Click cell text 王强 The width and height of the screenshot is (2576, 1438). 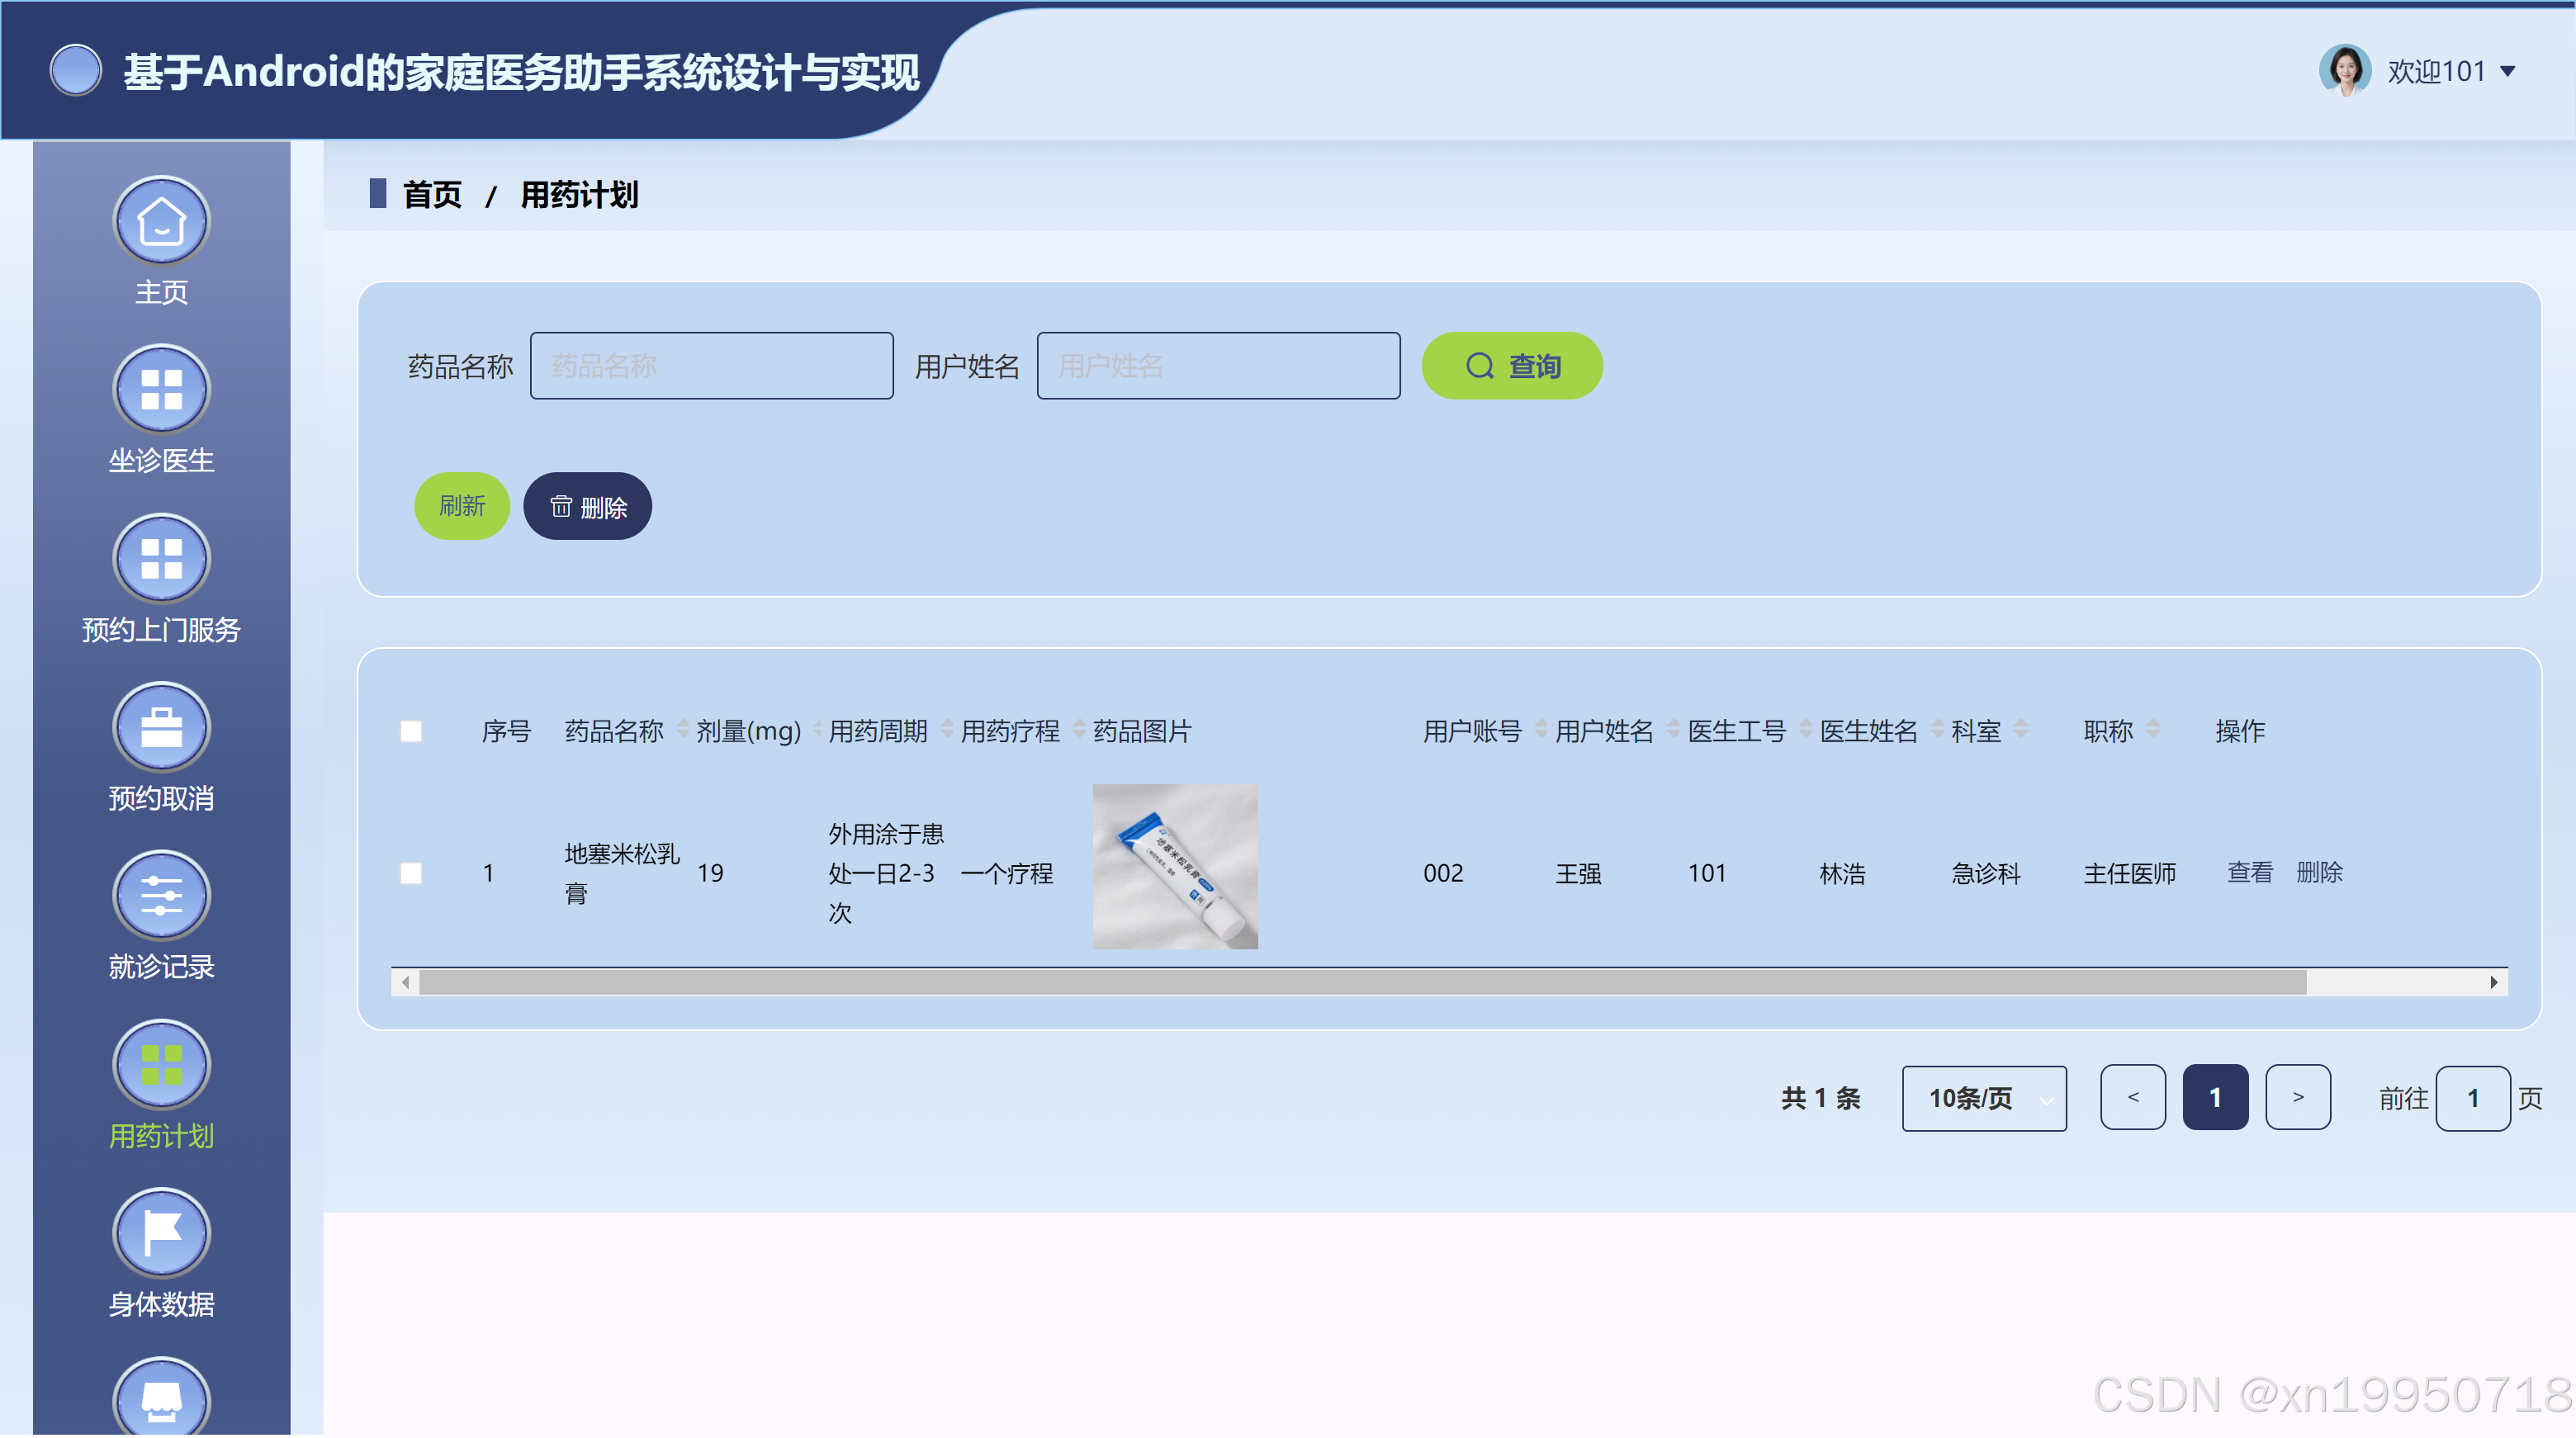click(1578, 873)
